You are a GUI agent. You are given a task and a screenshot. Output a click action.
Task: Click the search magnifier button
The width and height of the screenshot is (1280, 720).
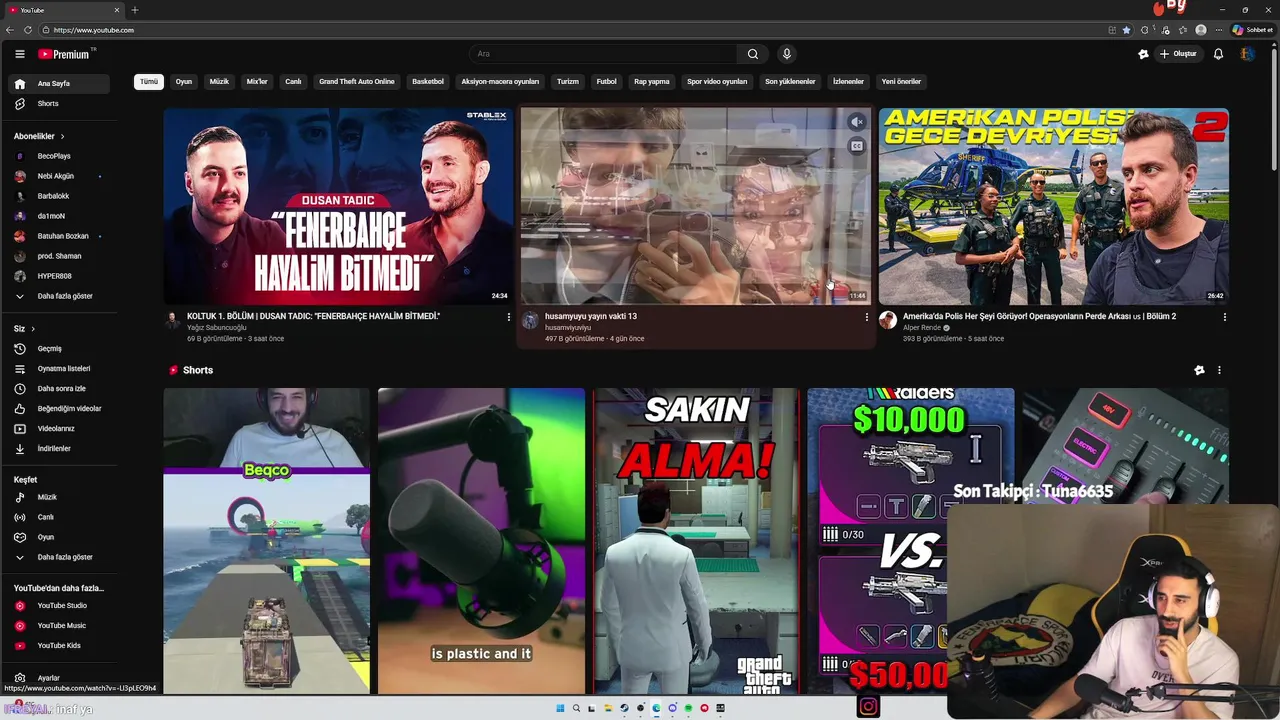pos(753,54)
